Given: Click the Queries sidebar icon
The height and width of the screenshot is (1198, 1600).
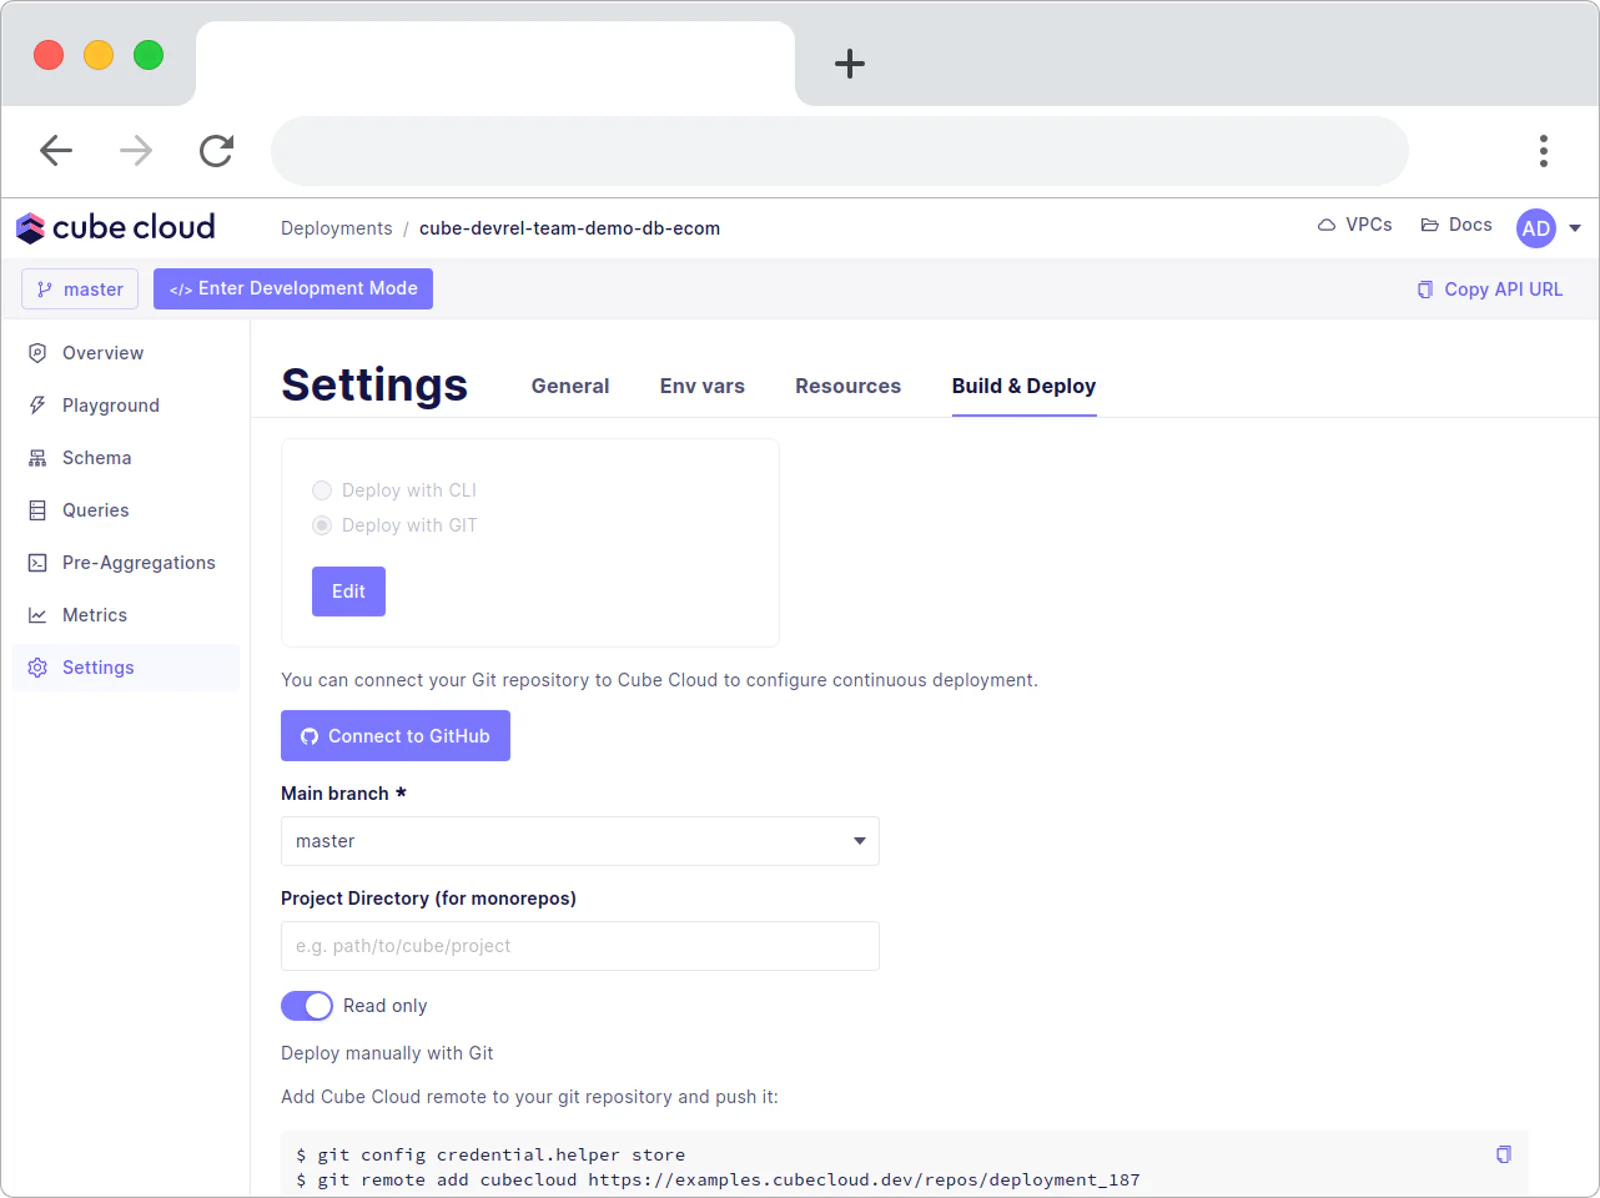Looking at the screenshot, I should click(38, 510).
